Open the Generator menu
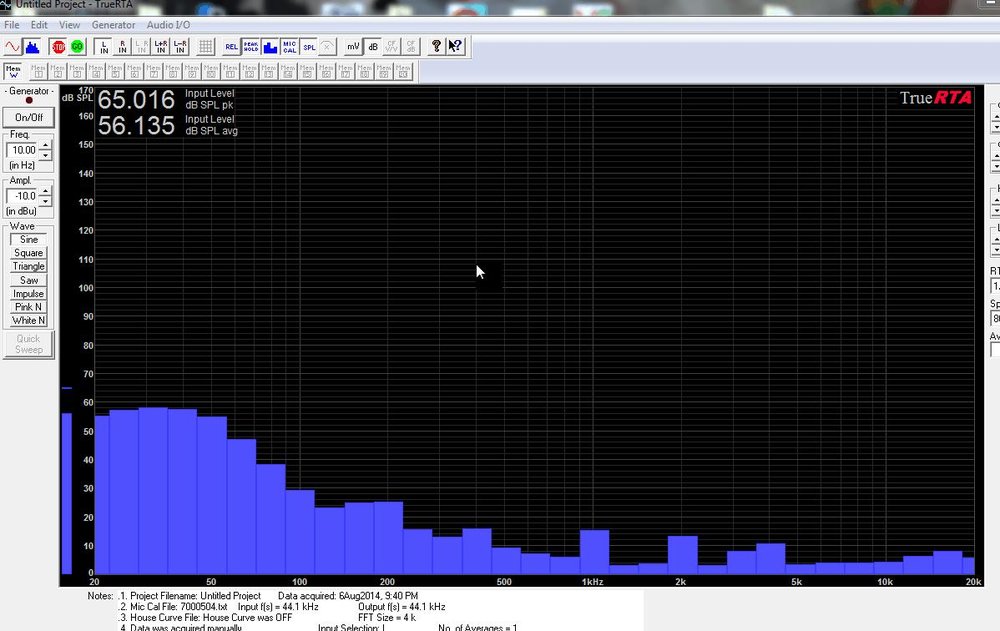The height and width of the screenshot is (631, 1000). [x=114, y=25]
